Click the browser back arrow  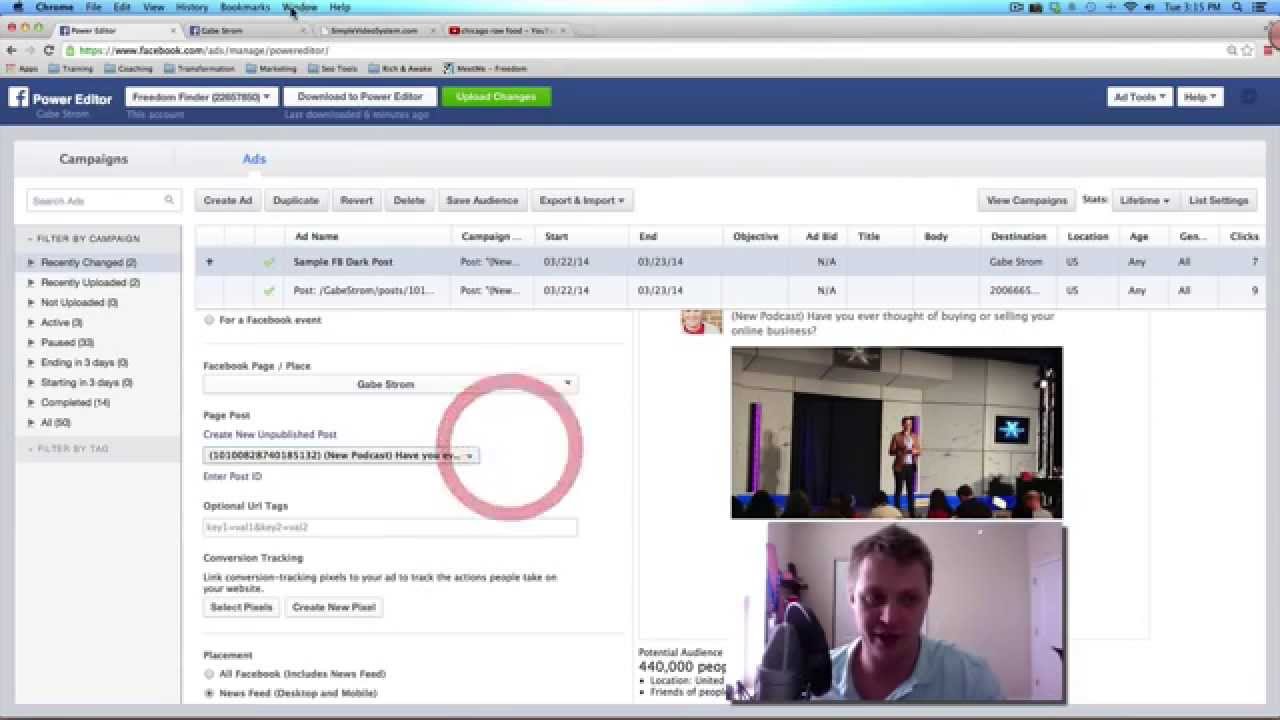(12, 50)
